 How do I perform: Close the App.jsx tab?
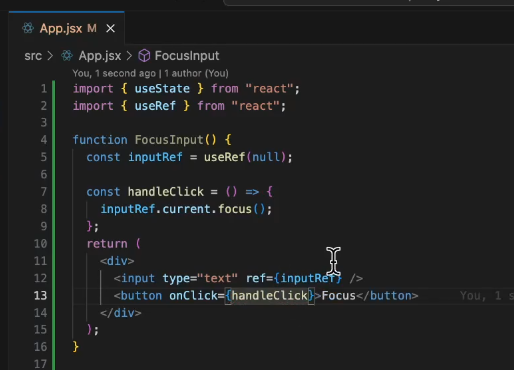tap(111, 29)
